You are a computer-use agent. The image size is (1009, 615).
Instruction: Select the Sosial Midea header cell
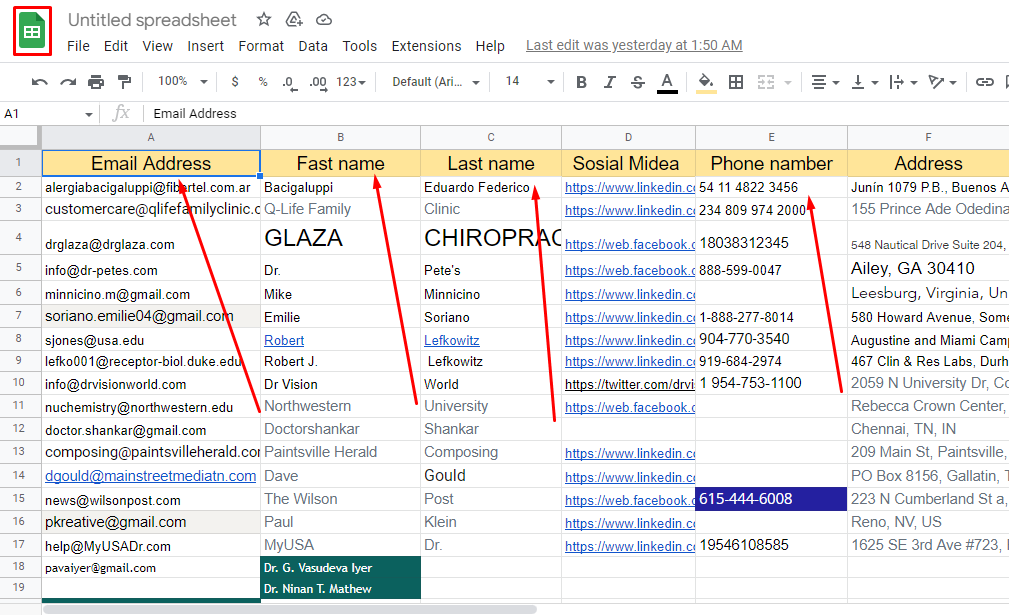628,163
